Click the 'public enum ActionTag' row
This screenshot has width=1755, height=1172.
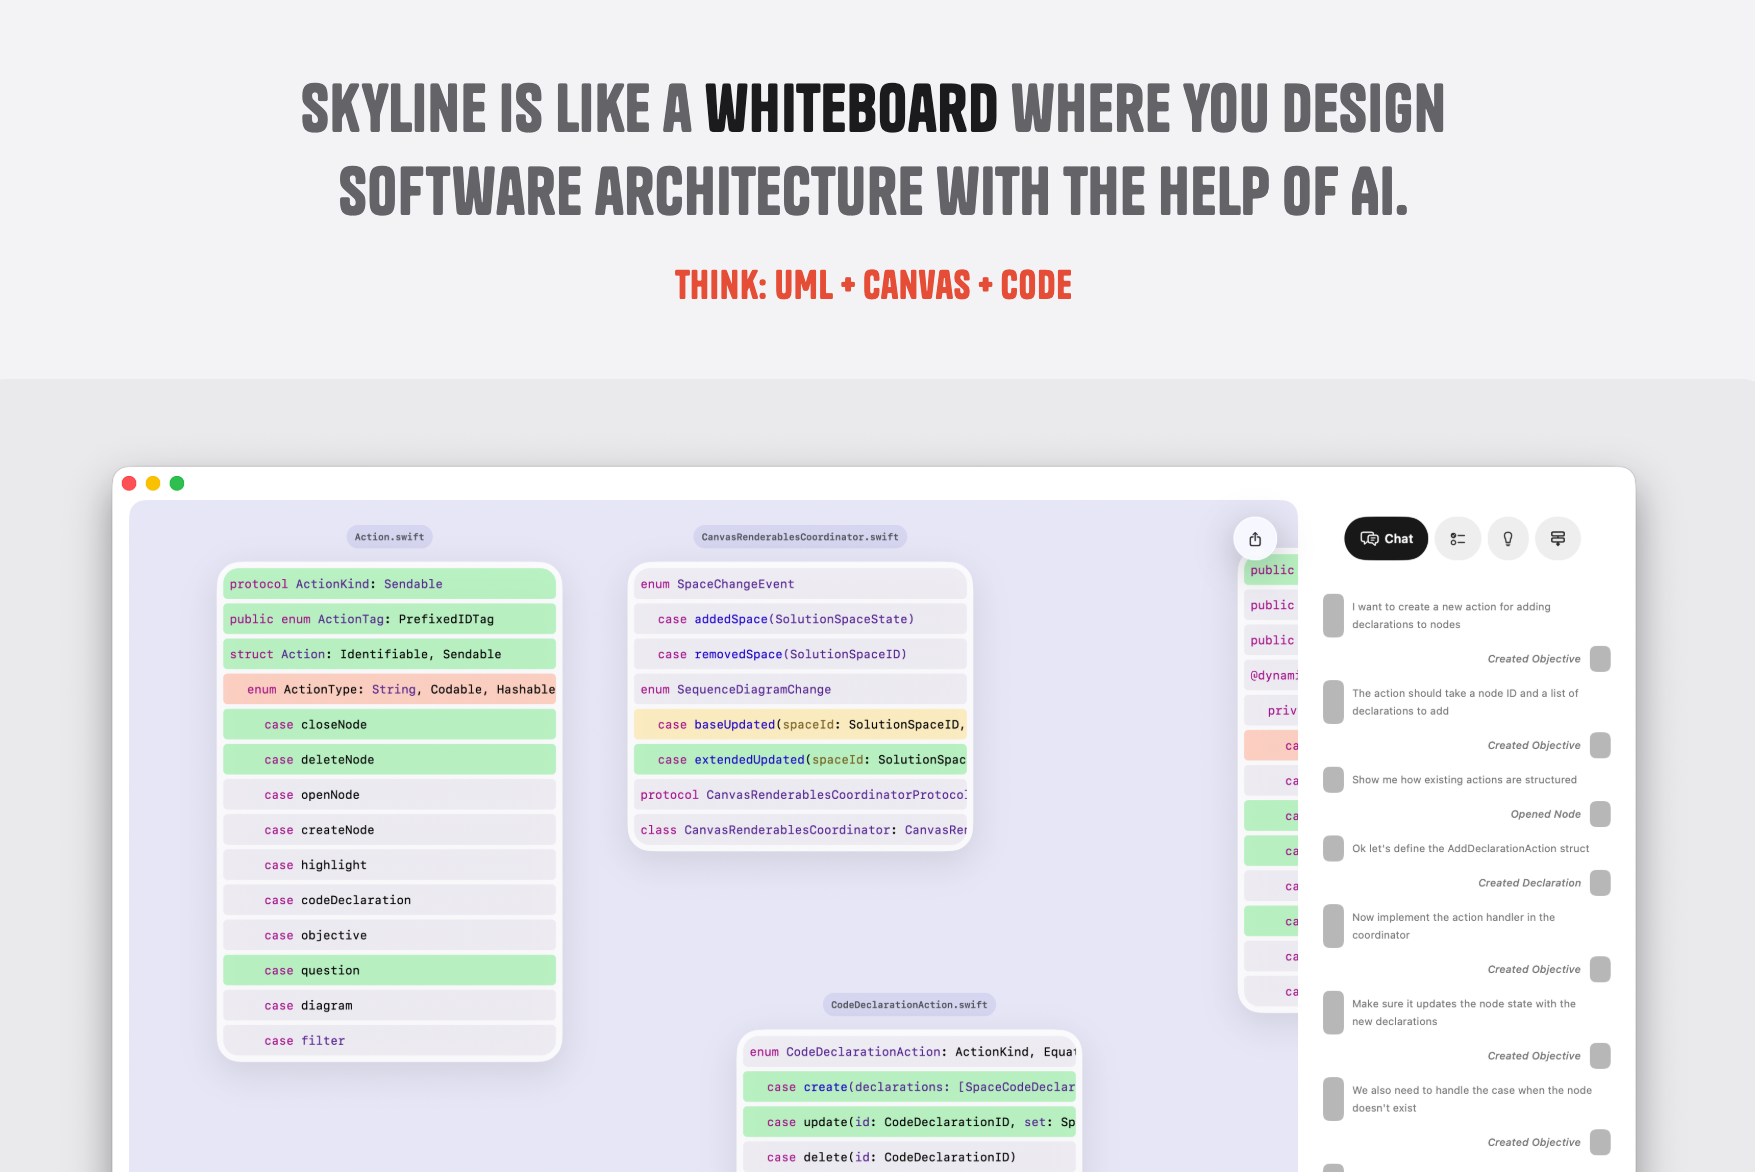(389, 619)
